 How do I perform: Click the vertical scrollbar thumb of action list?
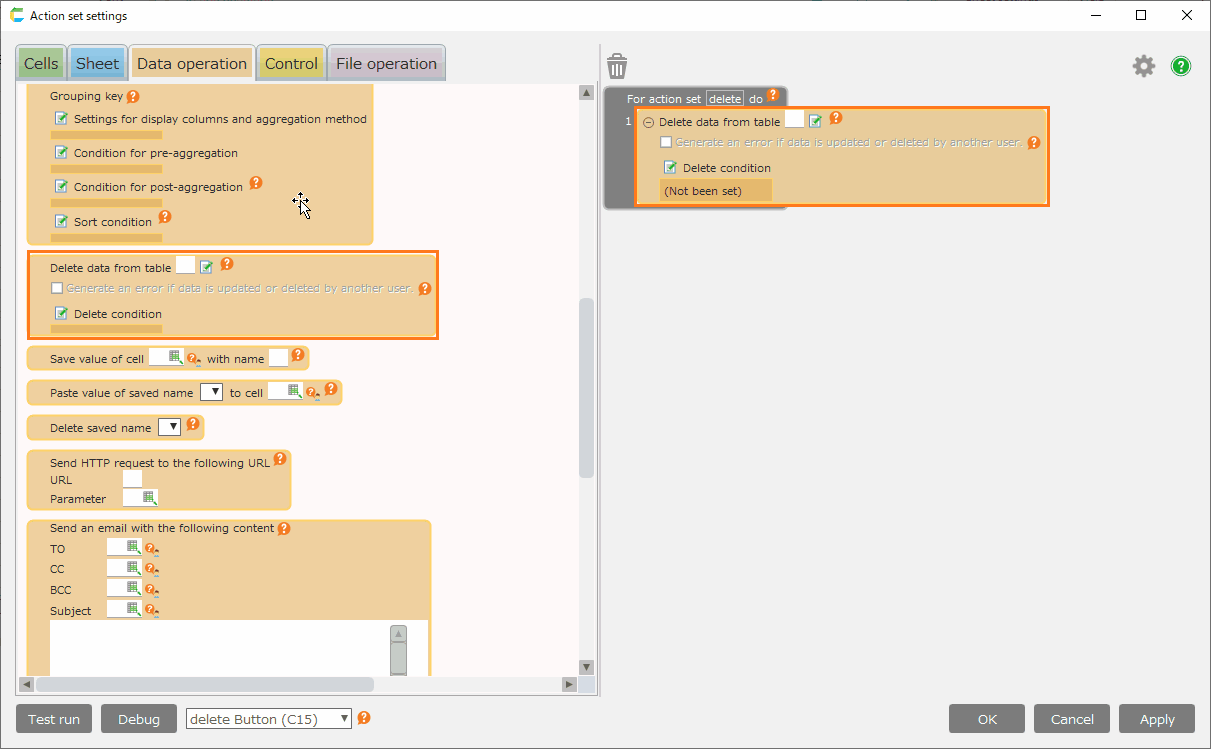coord(586,388)
